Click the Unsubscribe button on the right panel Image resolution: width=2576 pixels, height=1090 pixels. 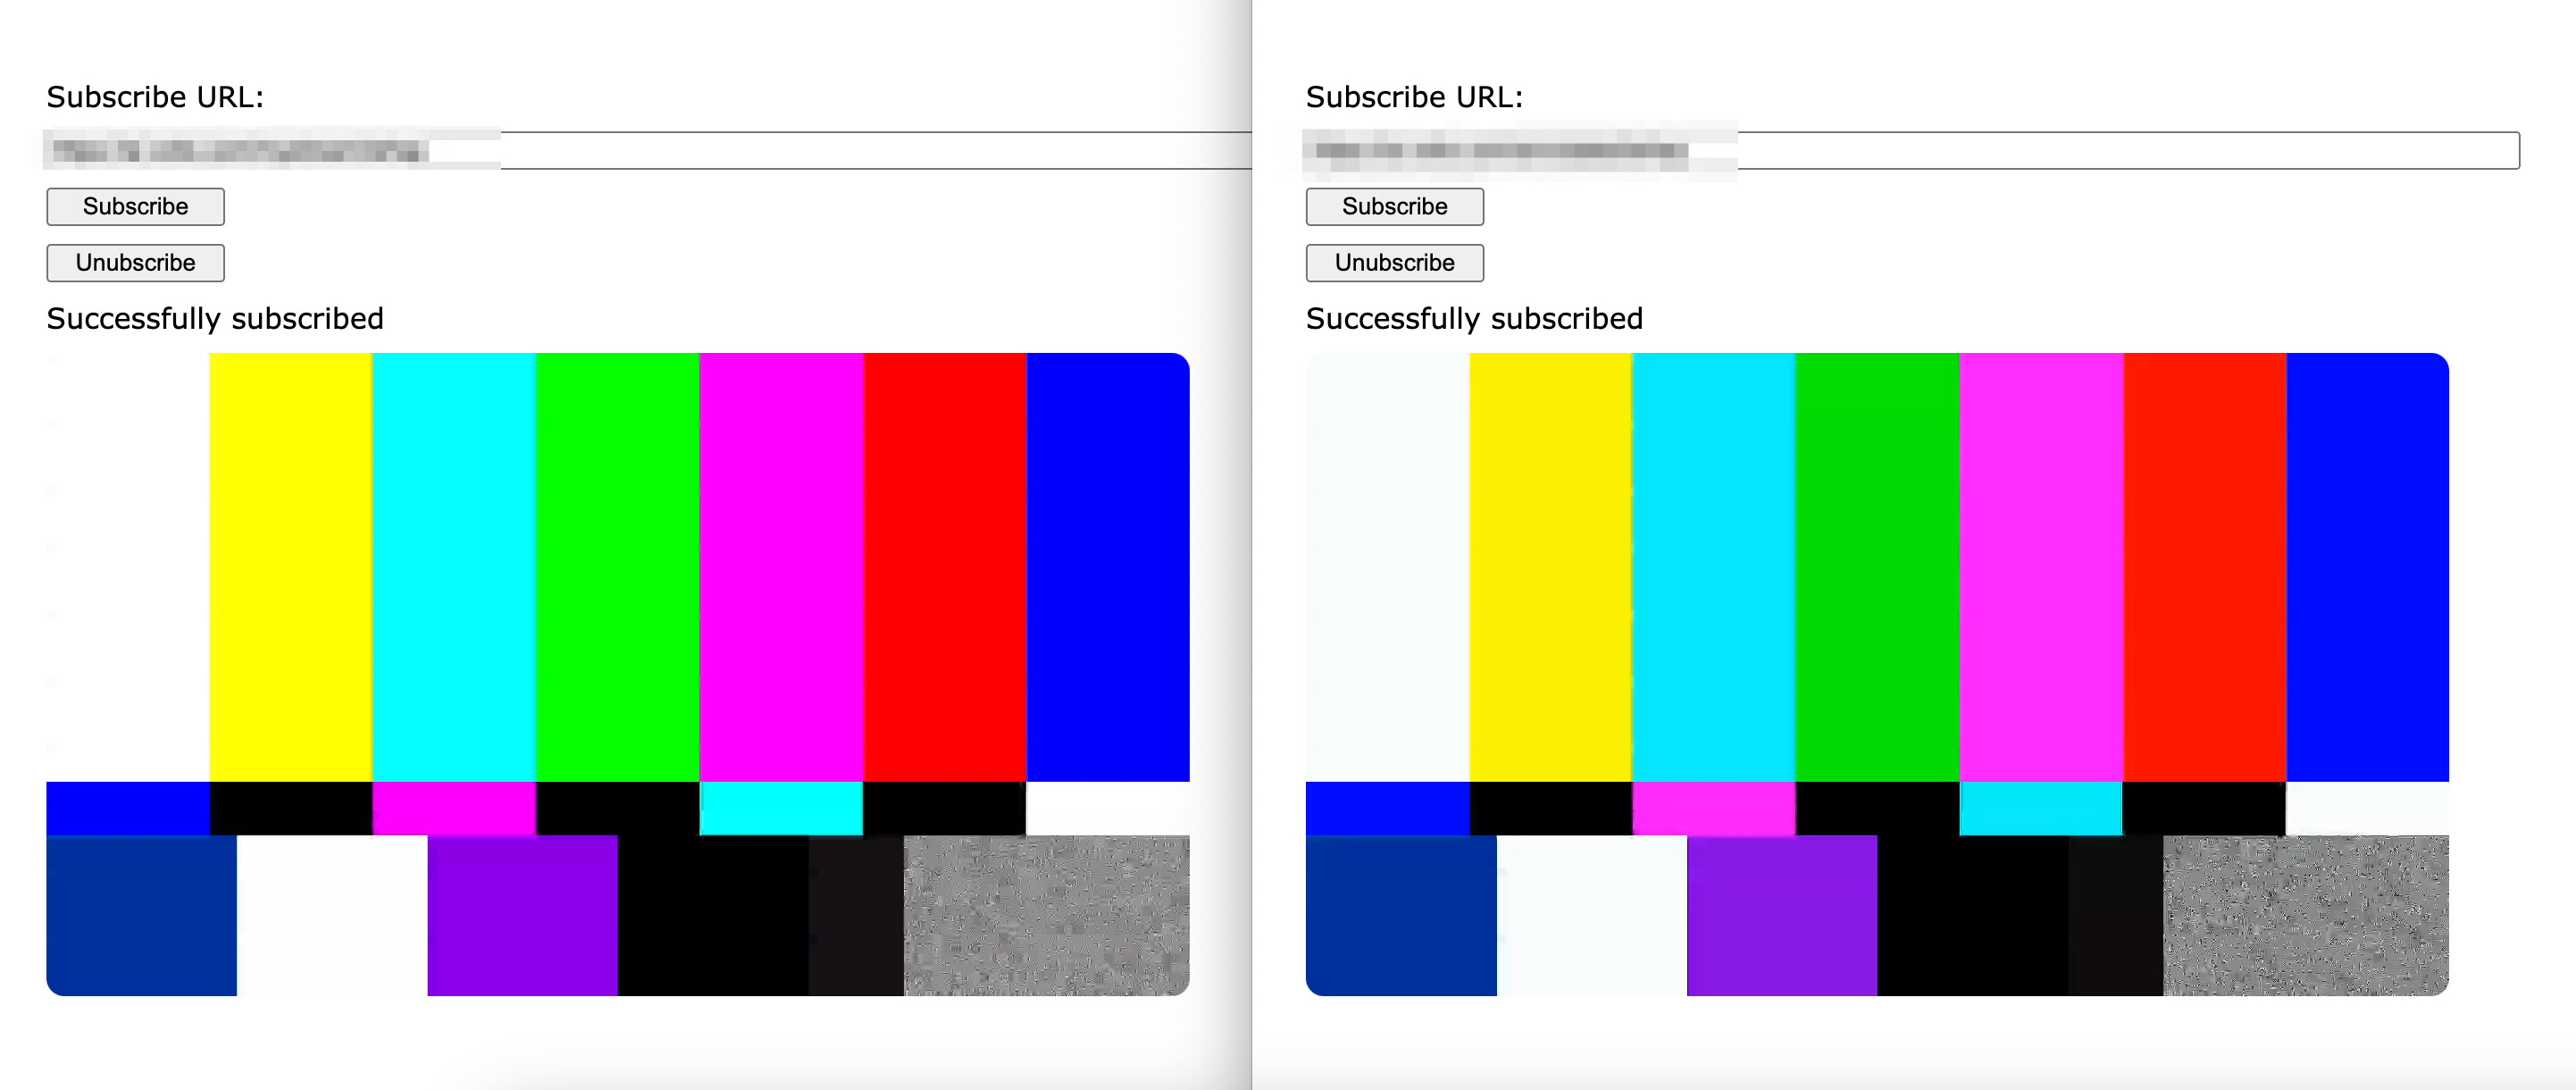(x=1393, y=263)
